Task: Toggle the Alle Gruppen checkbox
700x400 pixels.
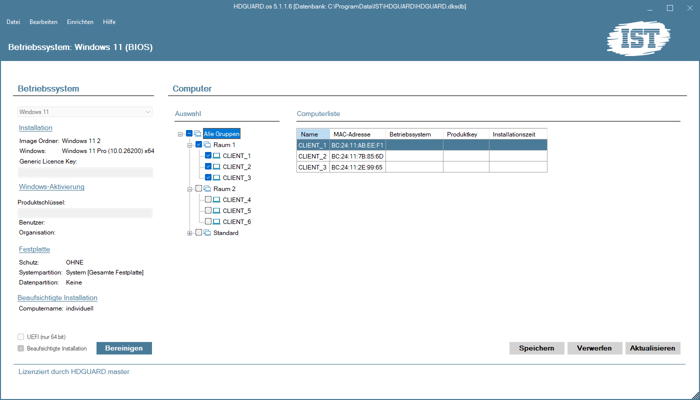Action: (189, 133)
